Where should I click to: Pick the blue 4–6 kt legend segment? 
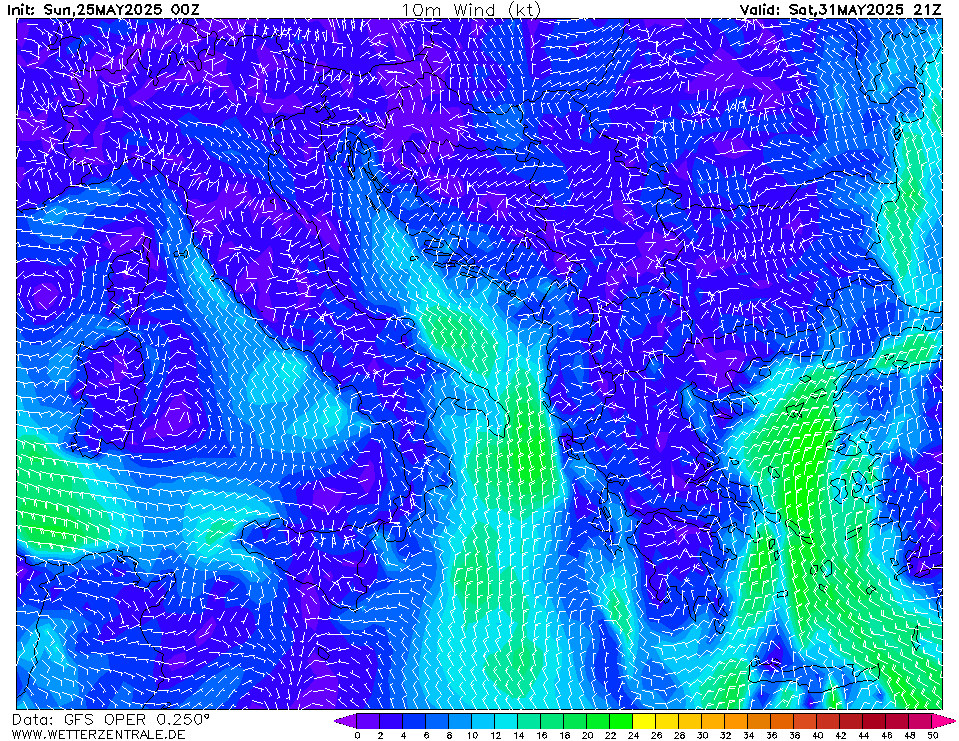415,721
